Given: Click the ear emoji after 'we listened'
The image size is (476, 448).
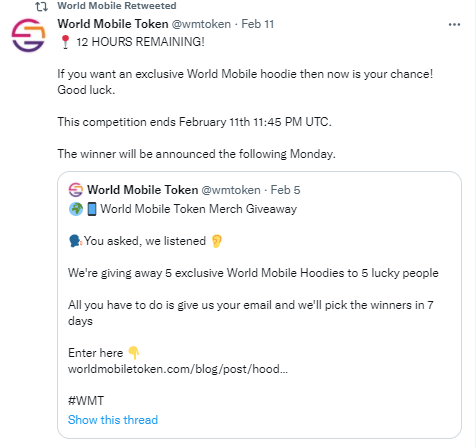Looking at the screenshot, I should click(x=217, y=241).
